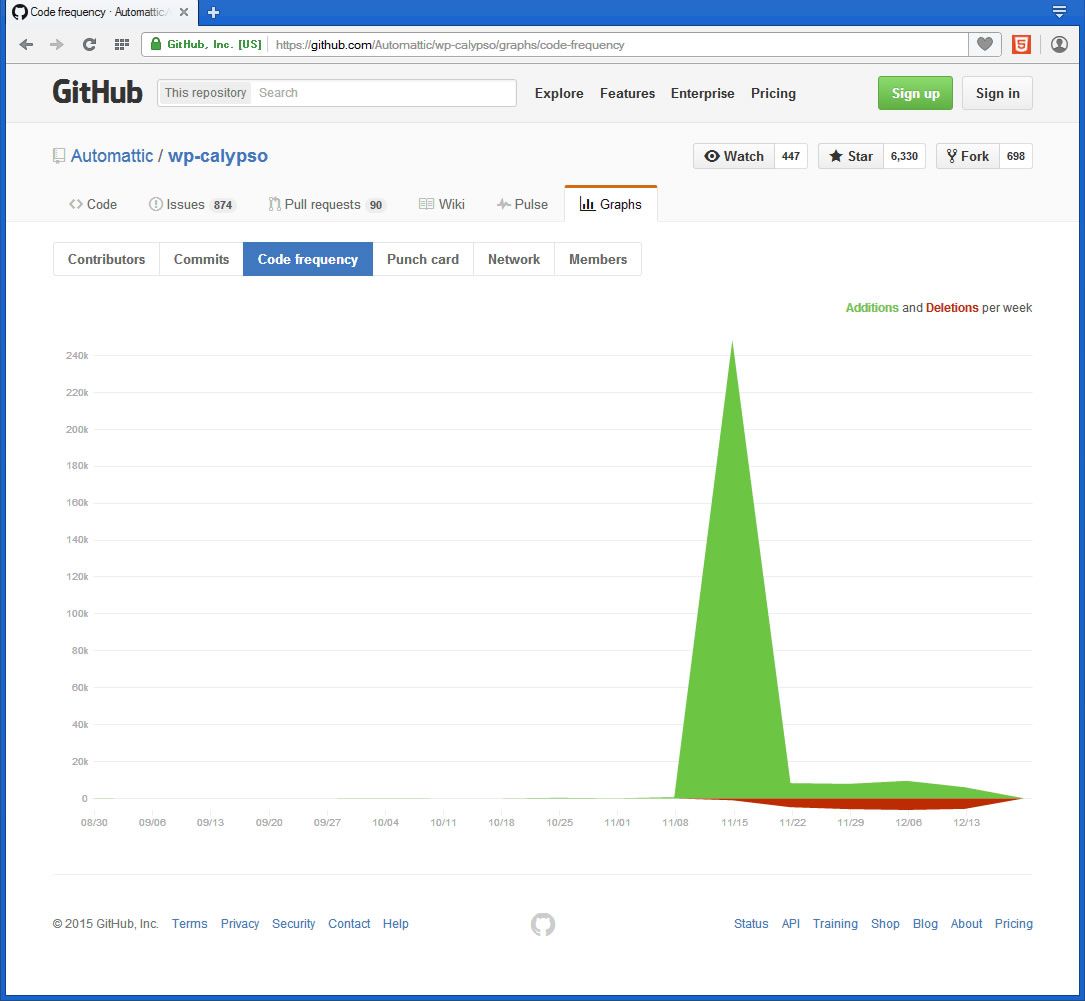Open the Training footer link
1085x1001 pixels.
(x=835, y=924)
